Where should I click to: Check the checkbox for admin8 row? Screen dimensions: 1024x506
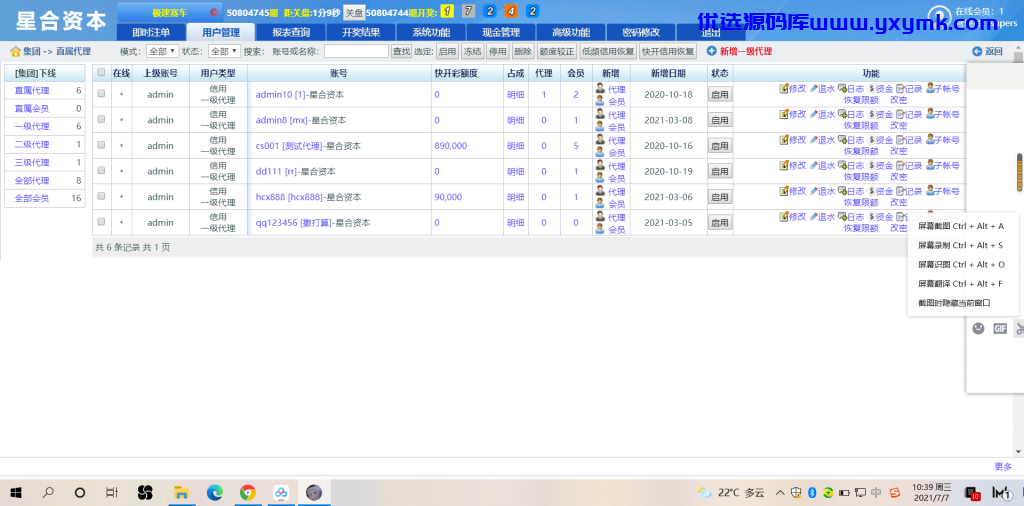coord(101,119)
